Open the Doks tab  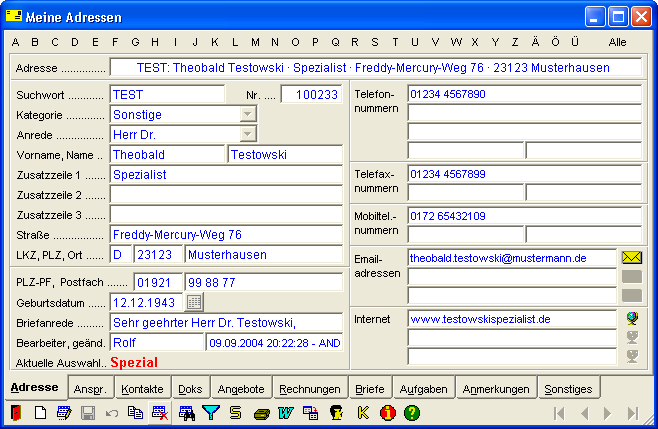click(190, 389)
